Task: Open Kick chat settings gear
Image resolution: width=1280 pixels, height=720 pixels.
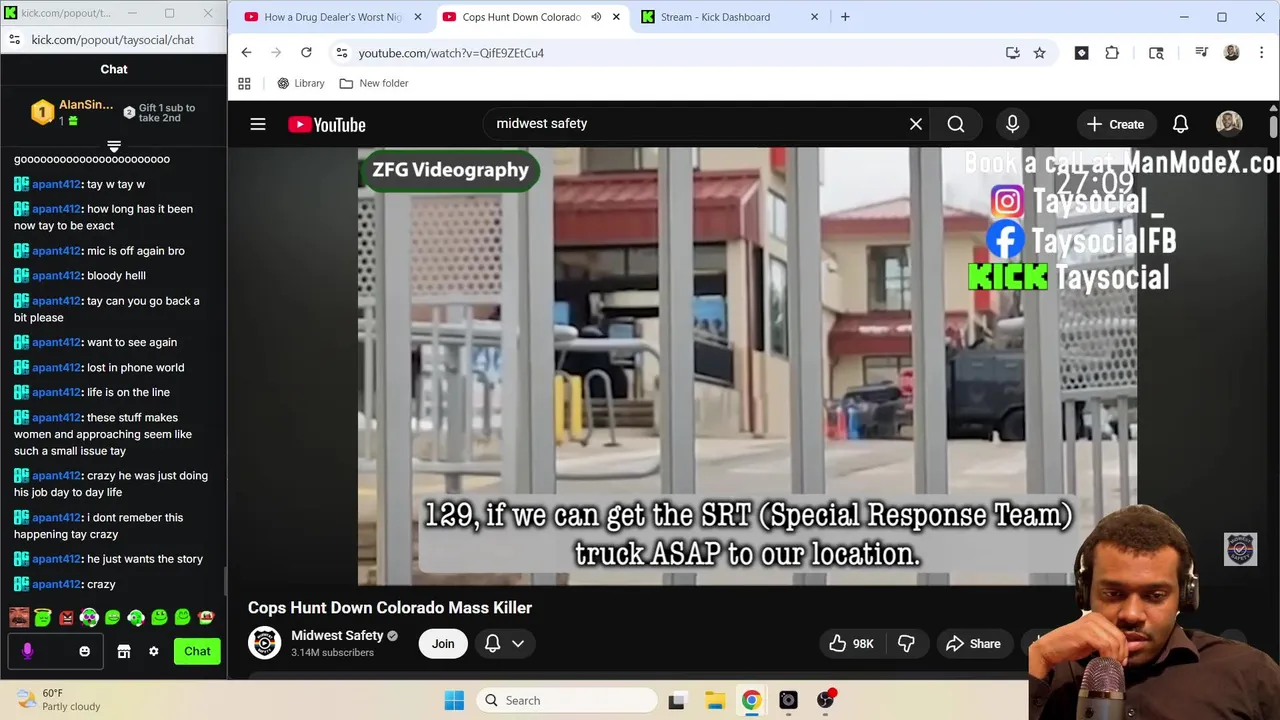Action: tap(153, 651)
